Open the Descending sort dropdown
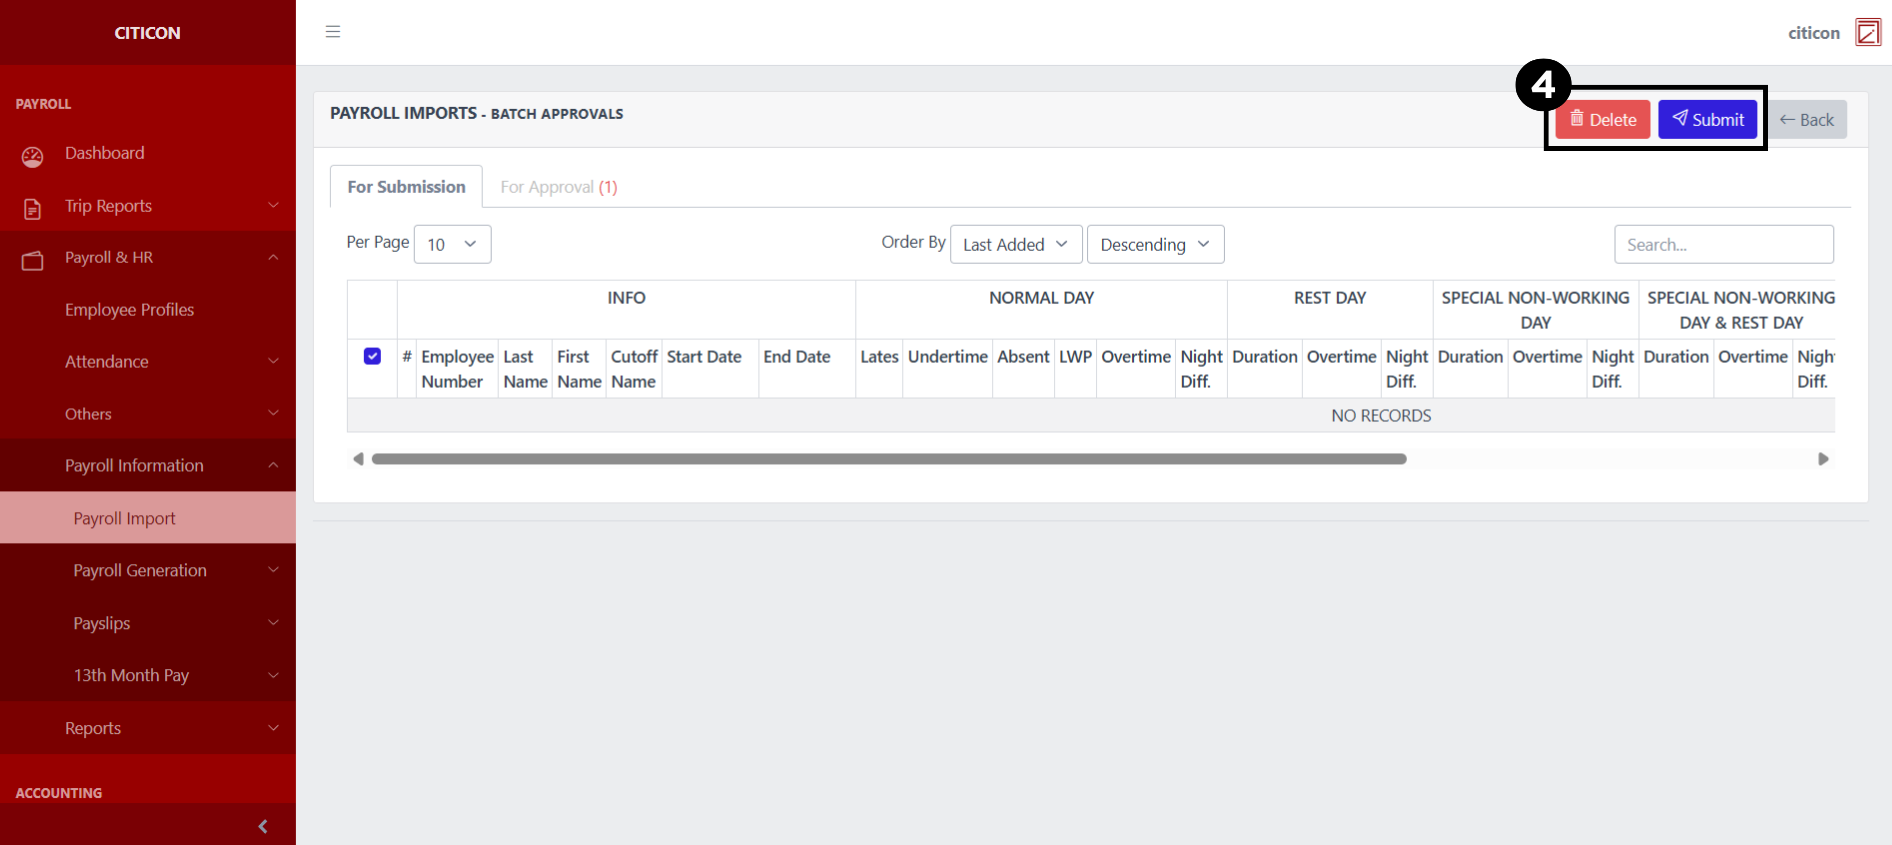Viewport: 1892px width, 845px height. point(1155,244)
